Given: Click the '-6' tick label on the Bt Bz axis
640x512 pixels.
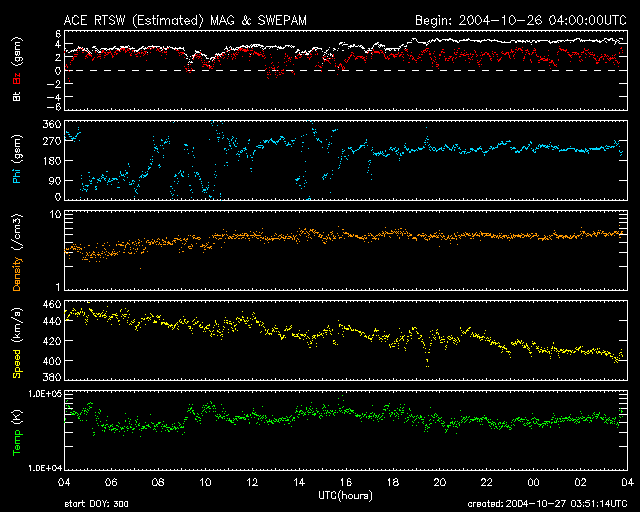Looking at the screenshot, I should point(53,107).
